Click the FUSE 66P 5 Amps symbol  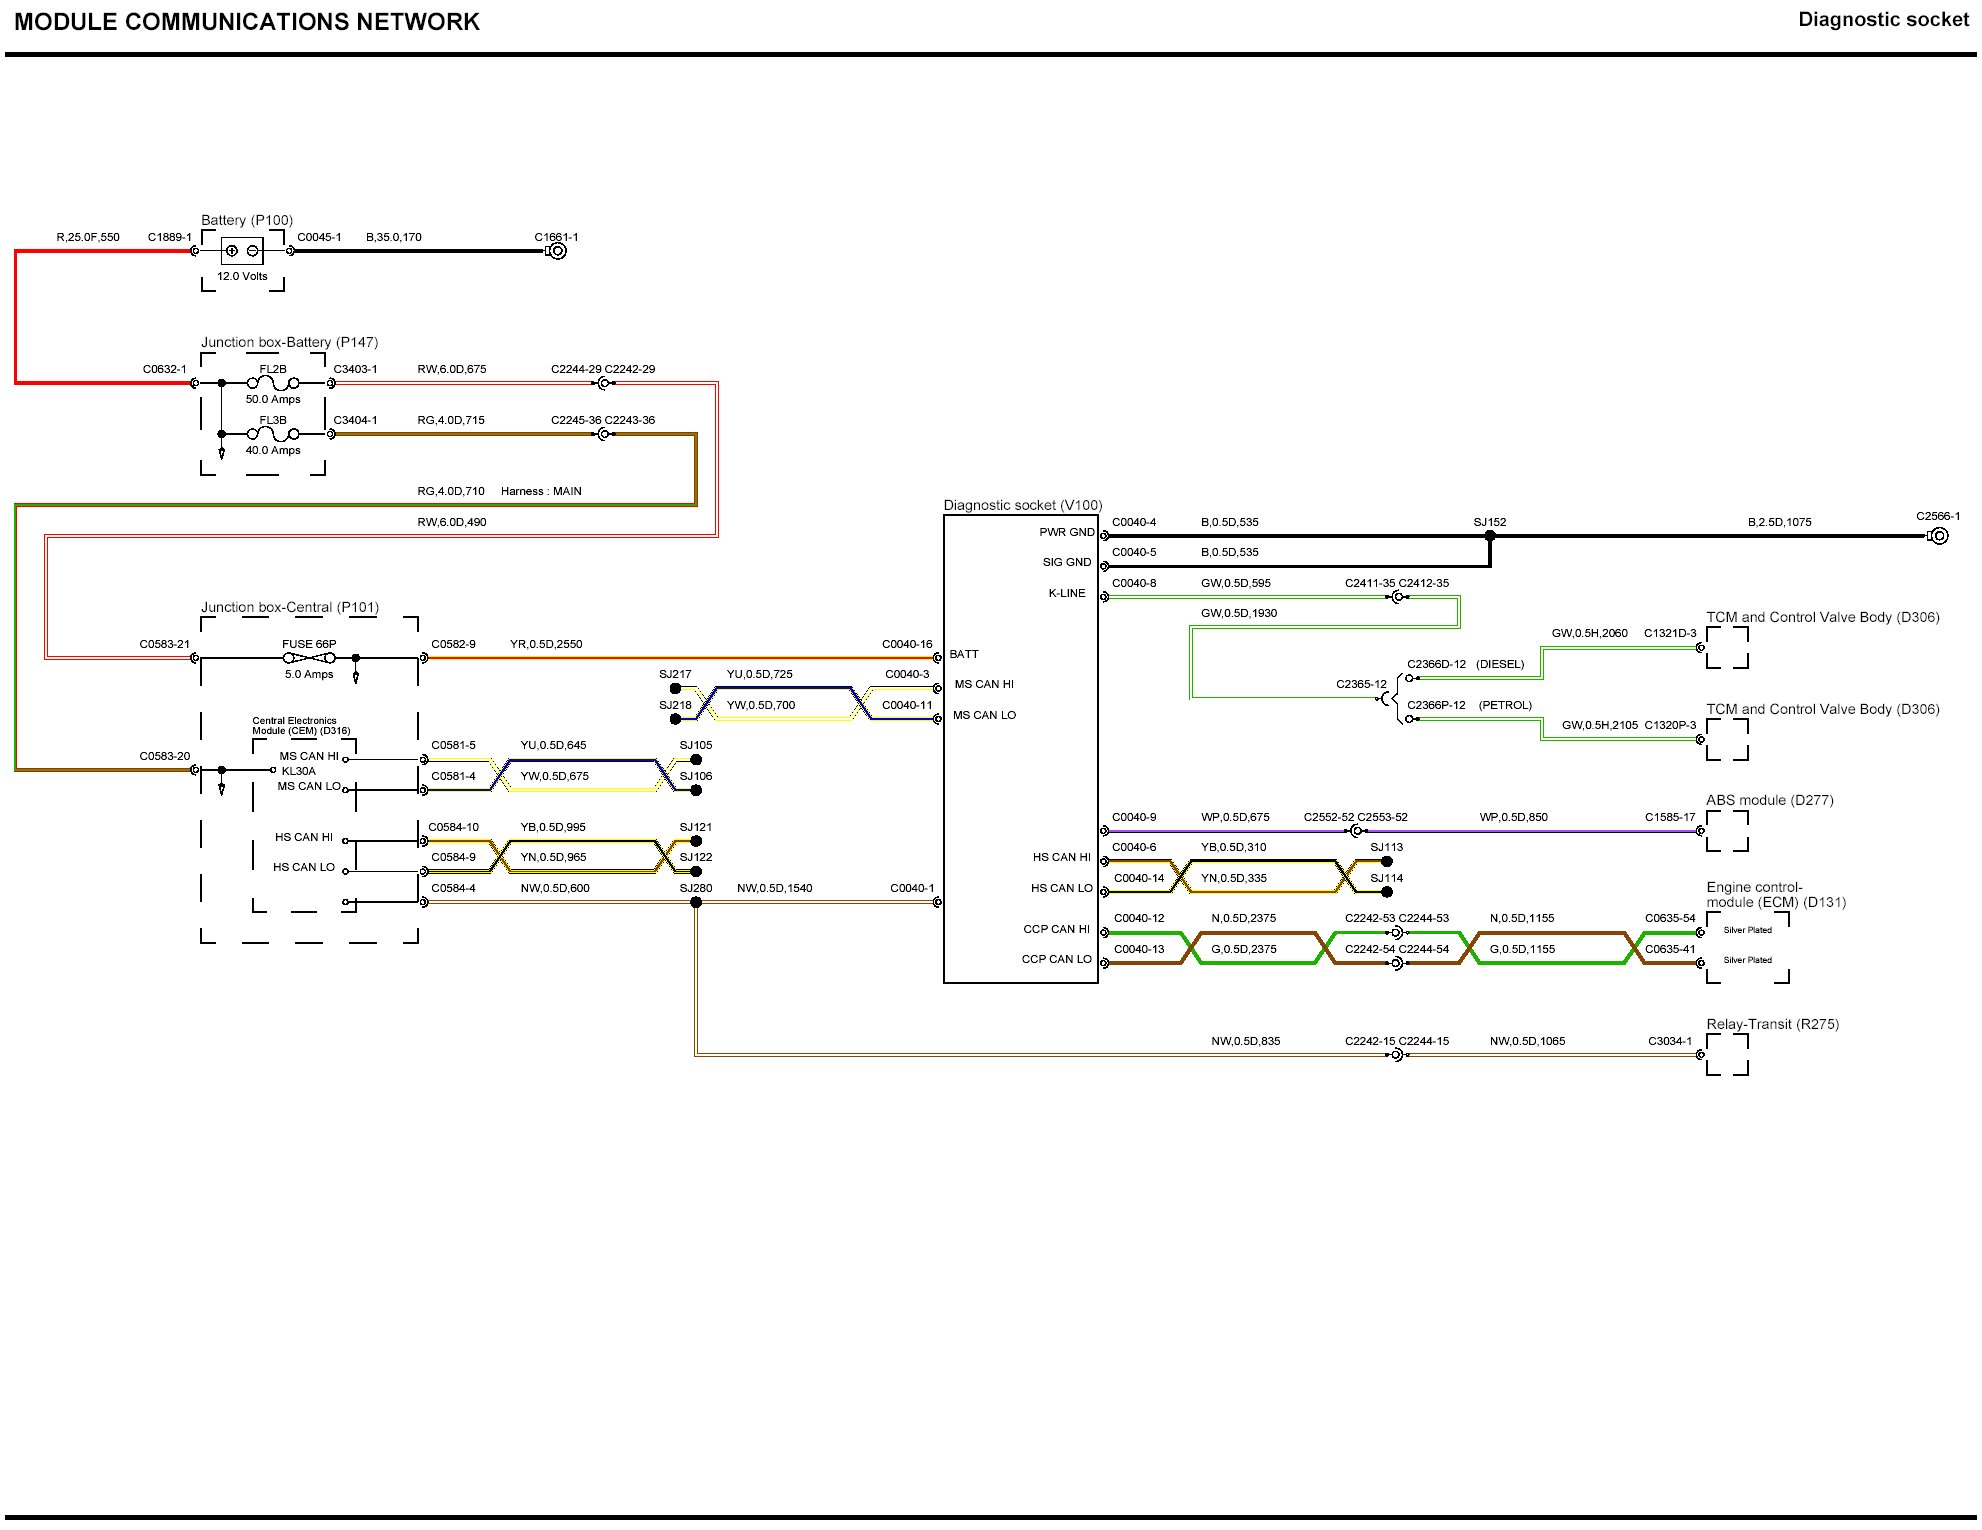[x=309, y=658]
